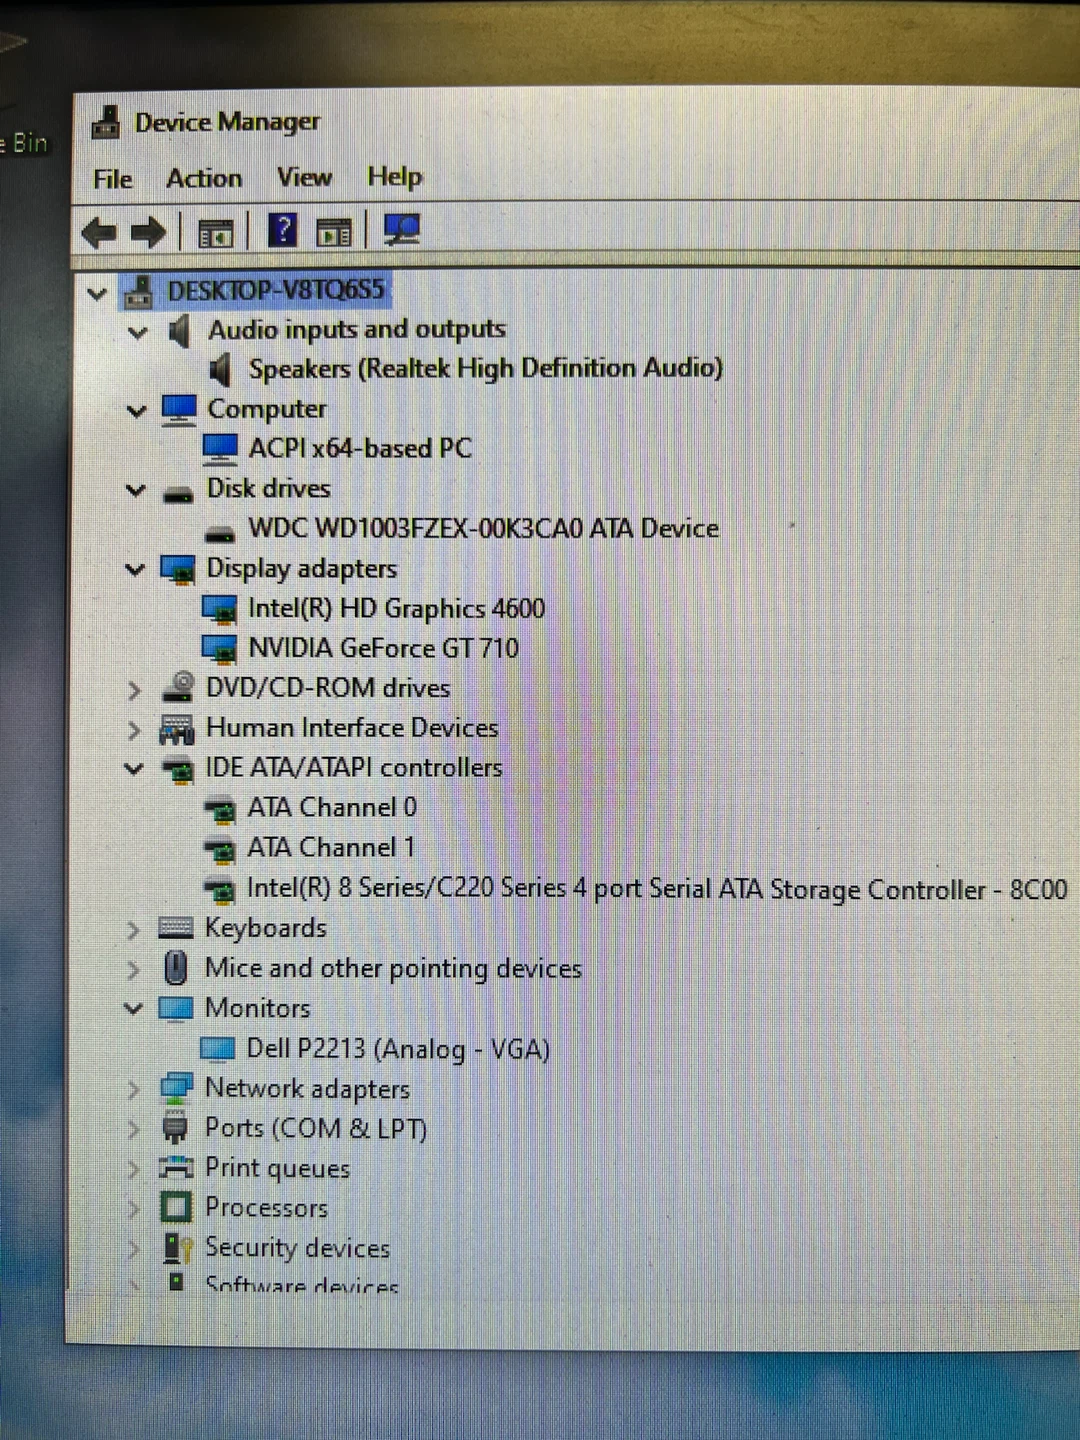This screenshot has width=1080, height=1440.
Task: Click the Monitors category icon
Action: 176,1008
